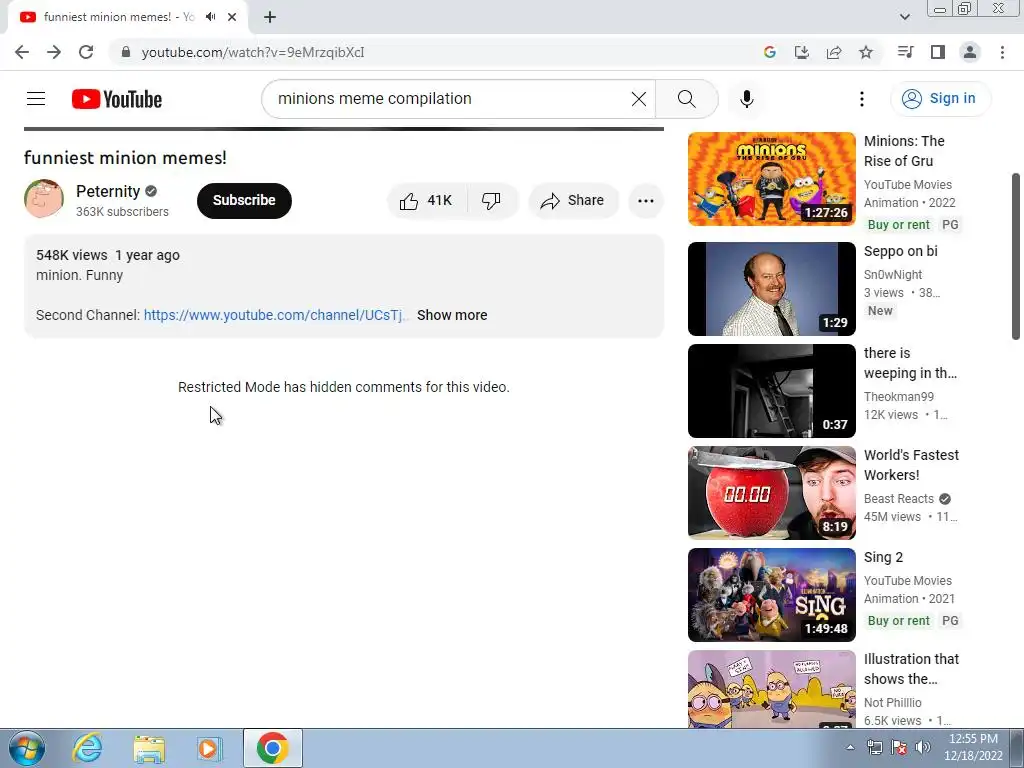Screen dimensions: 1024x768
Task: Mute the tab via speaker icon
Action: pos(210,17)
